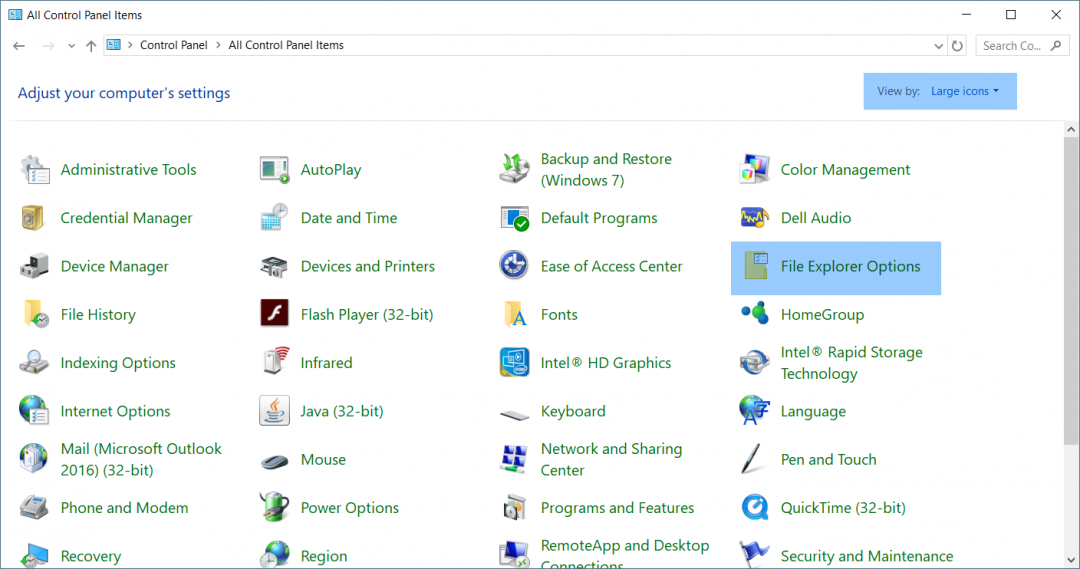1080x569 pixels.
Task: Click the Default Programs icon
Action: [514, 218]
